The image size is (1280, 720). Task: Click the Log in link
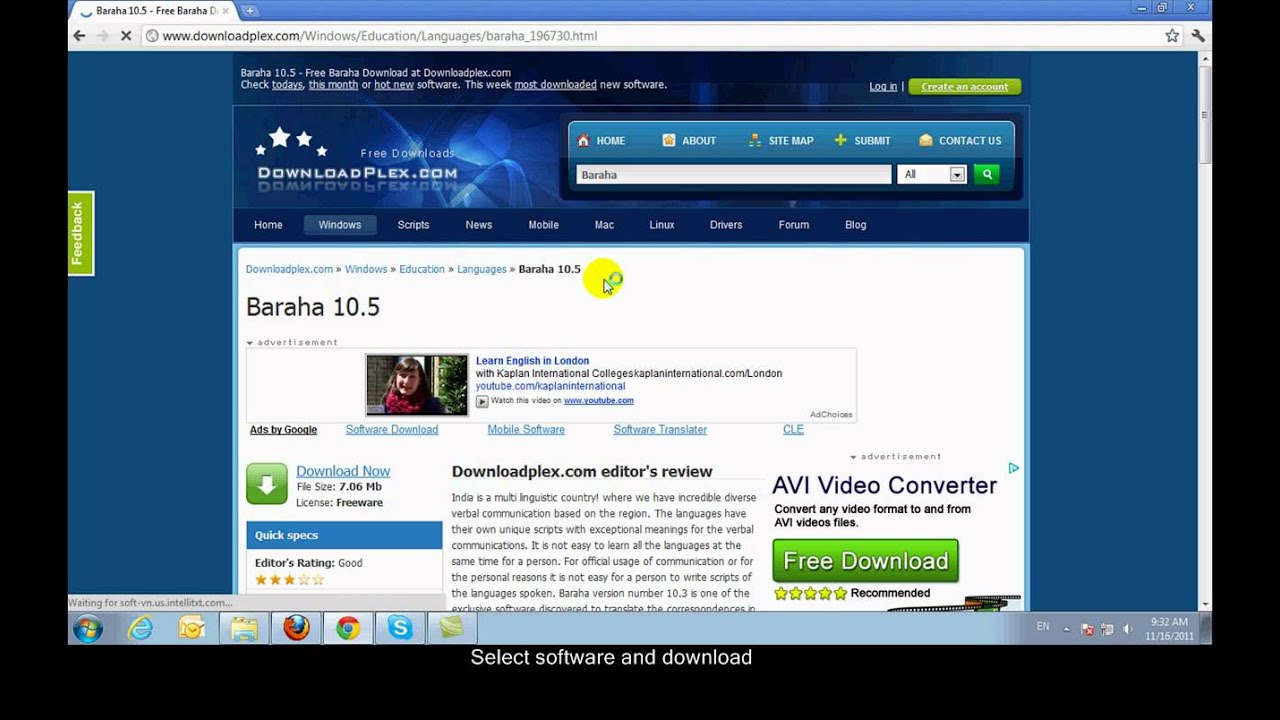[x=883, y=87]
